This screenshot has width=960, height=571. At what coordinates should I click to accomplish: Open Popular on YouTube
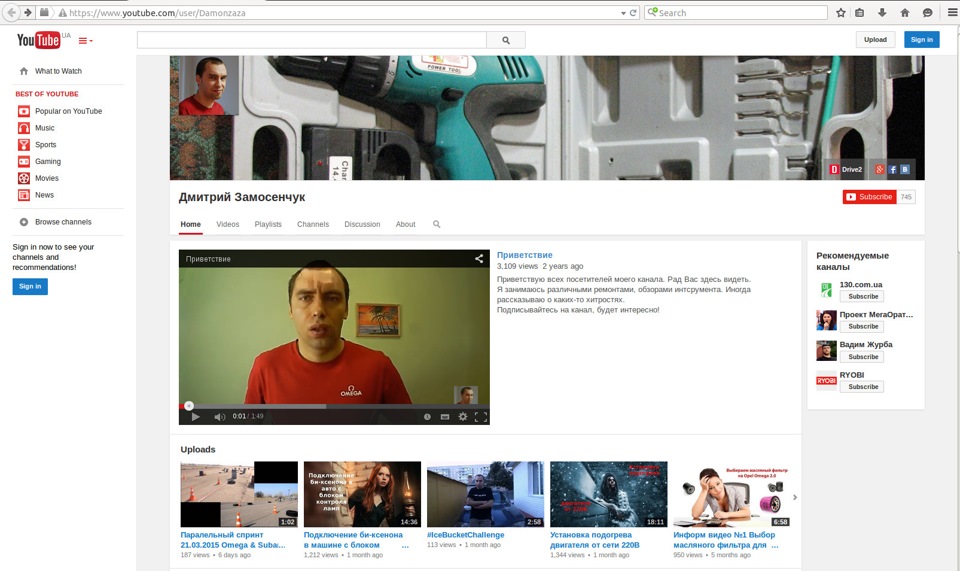tap(68, 111)
